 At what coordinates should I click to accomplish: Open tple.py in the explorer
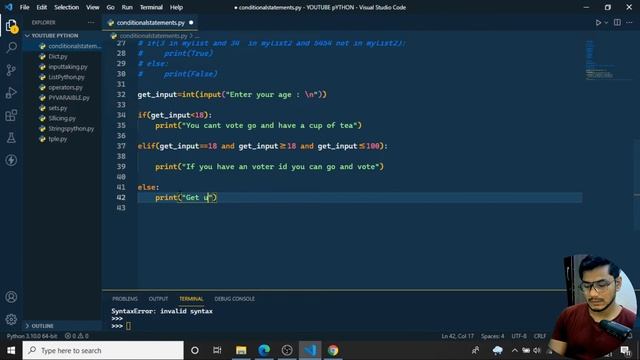point(58,139)
